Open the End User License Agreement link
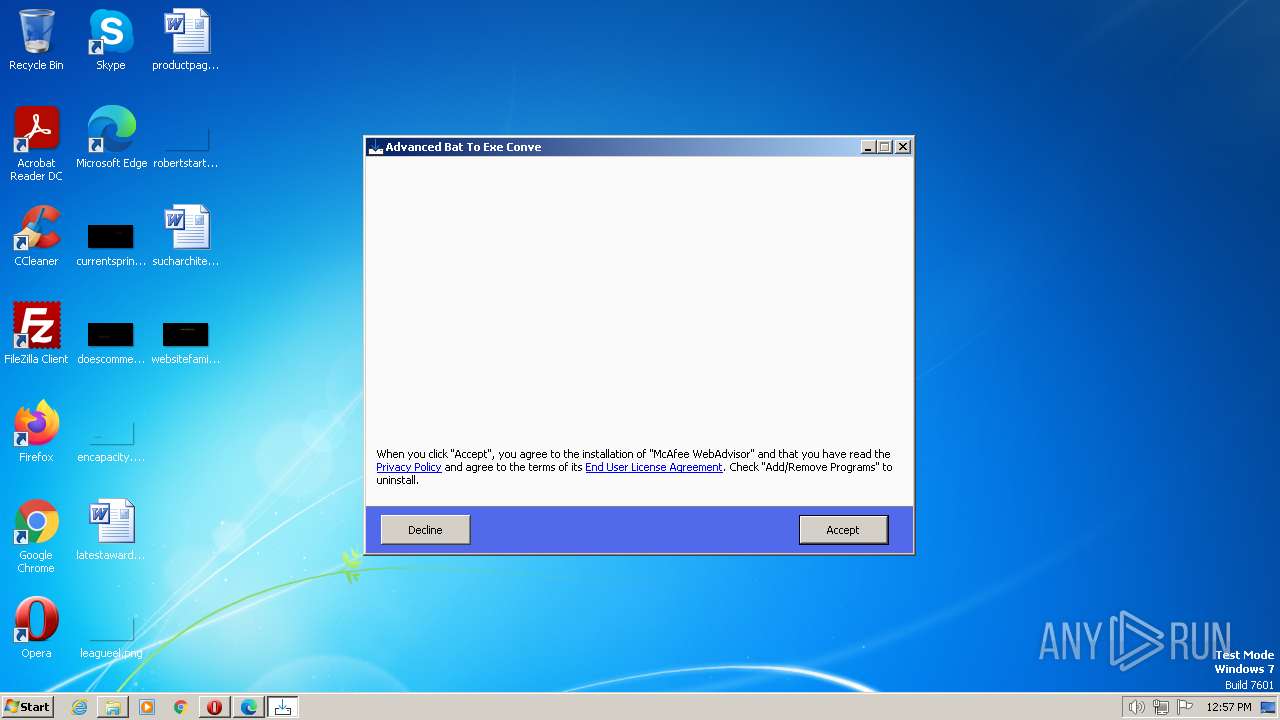1280x720 pixels. pyautogui.click(x=653, y=467)
